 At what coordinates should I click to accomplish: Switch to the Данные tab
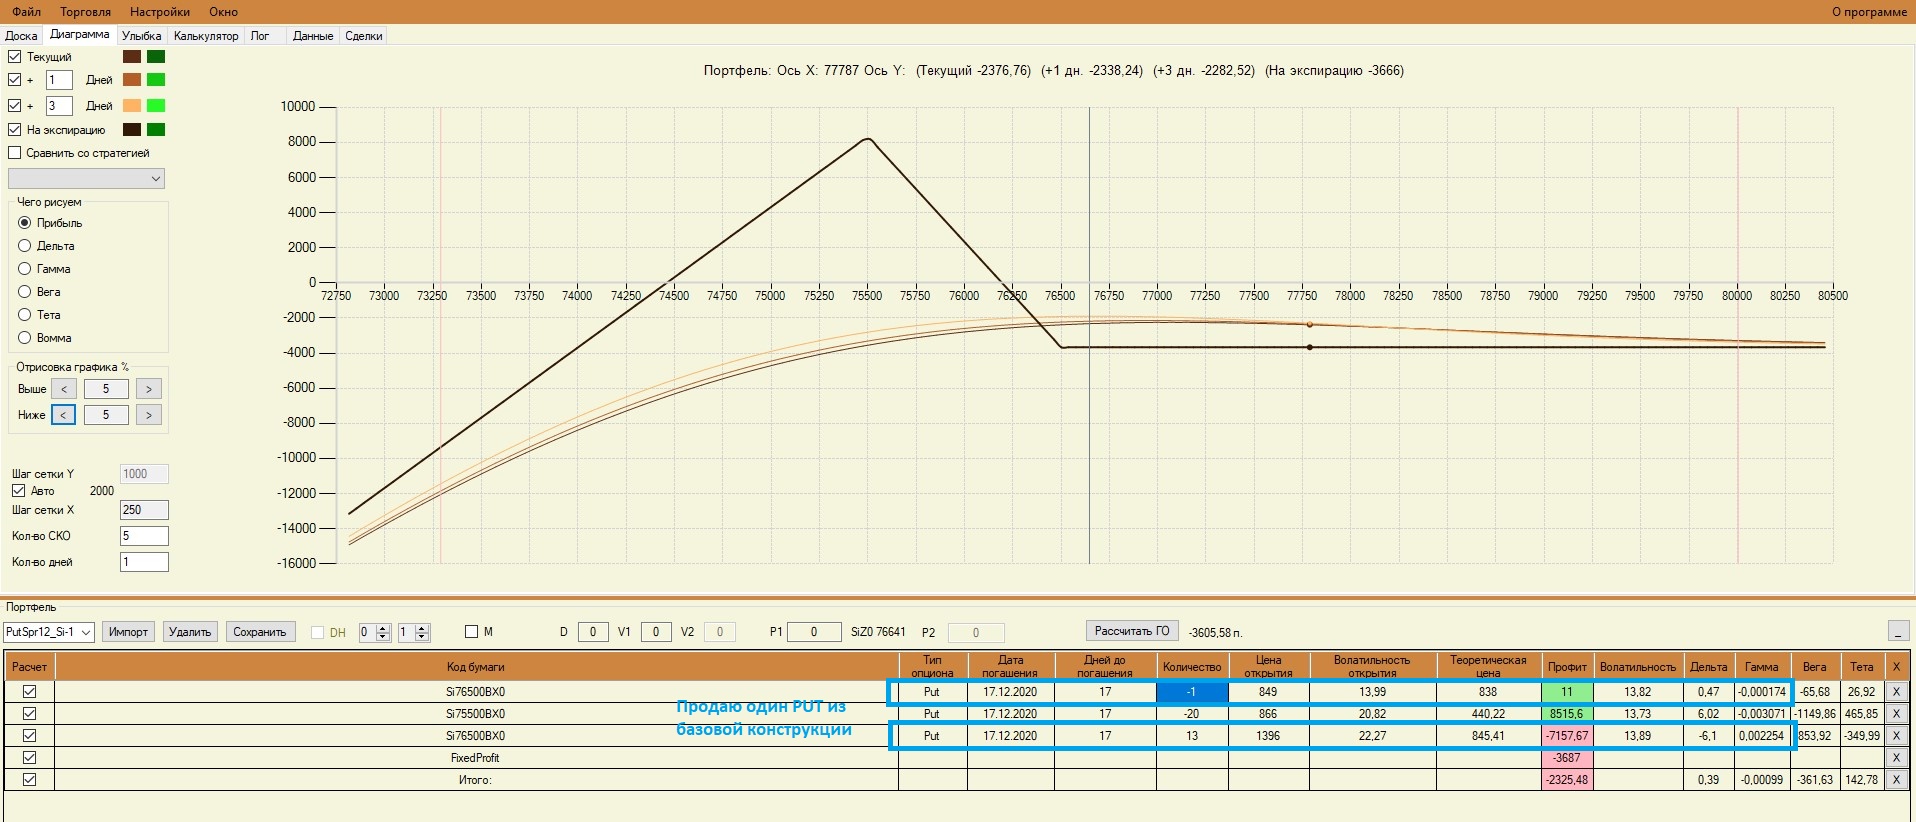coord(313,36)
